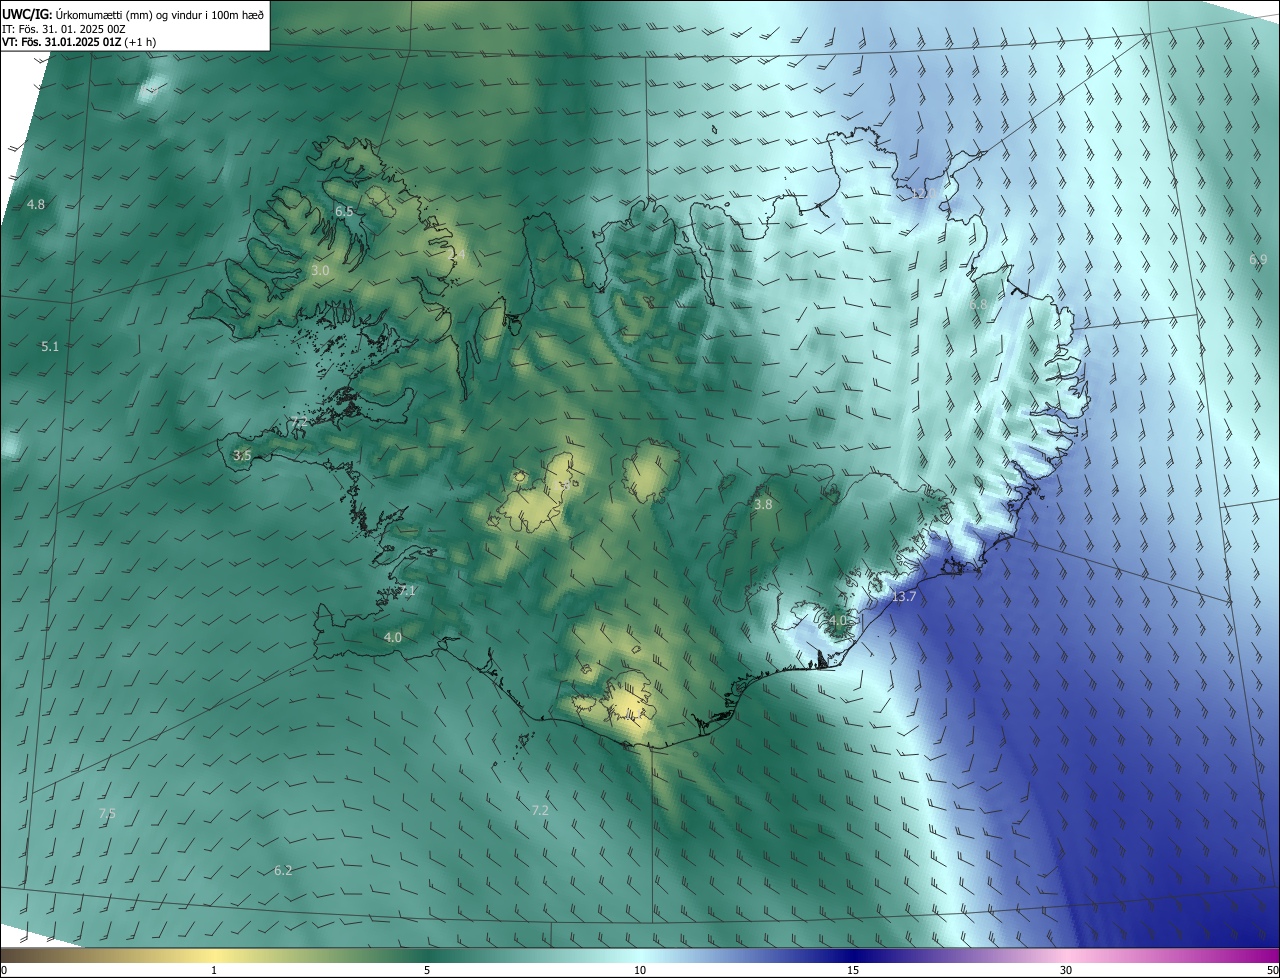Click the 5.1 value label over the ocean

(50, 347)
